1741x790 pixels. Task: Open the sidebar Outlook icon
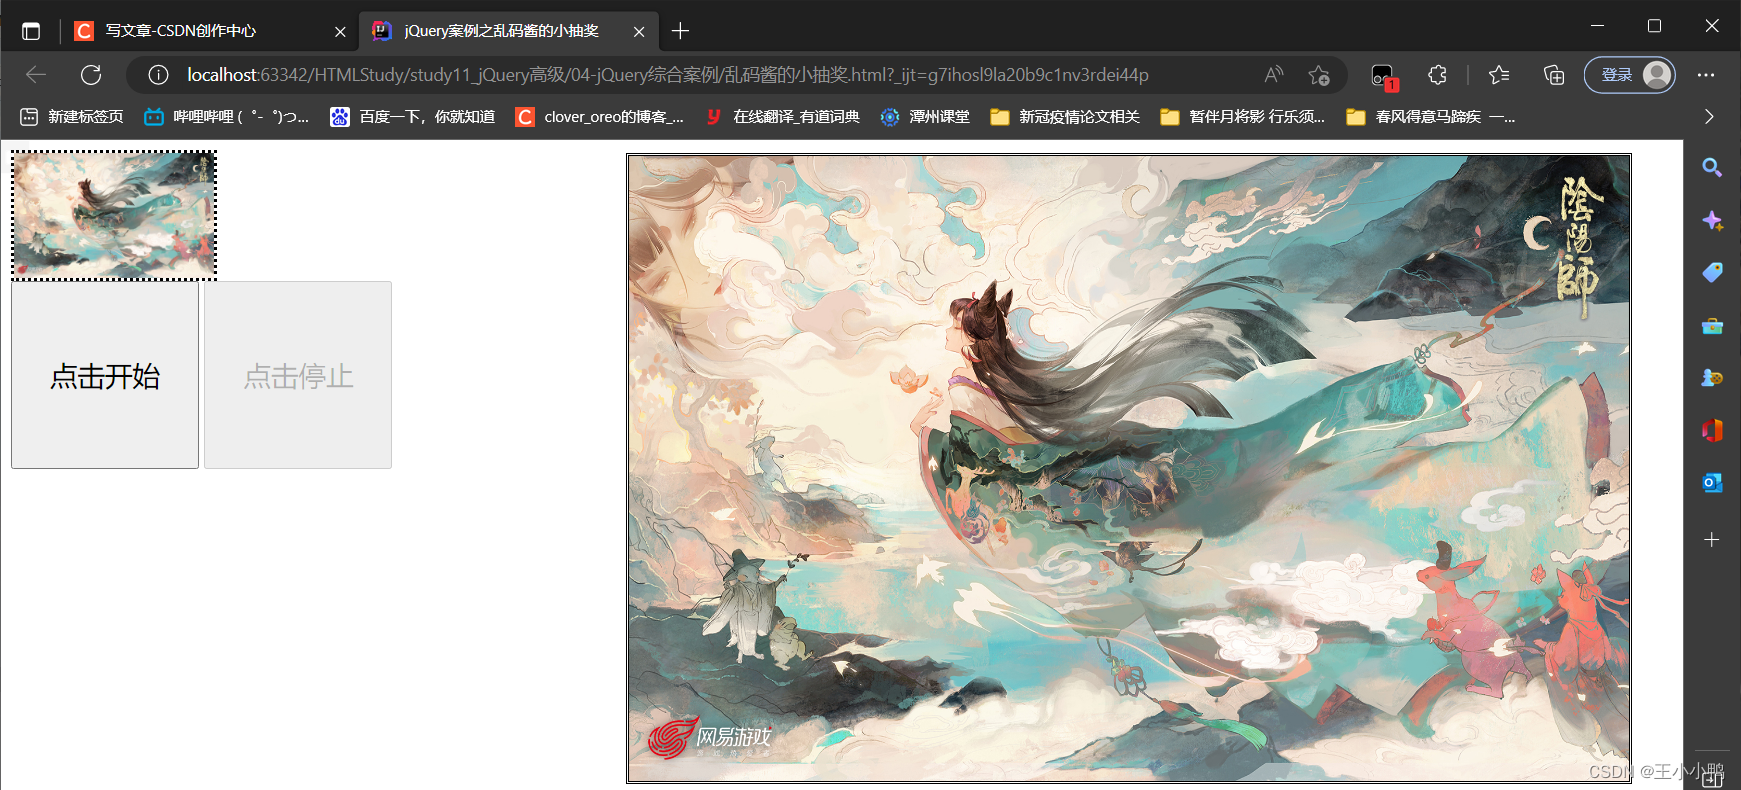(1712, 483)
